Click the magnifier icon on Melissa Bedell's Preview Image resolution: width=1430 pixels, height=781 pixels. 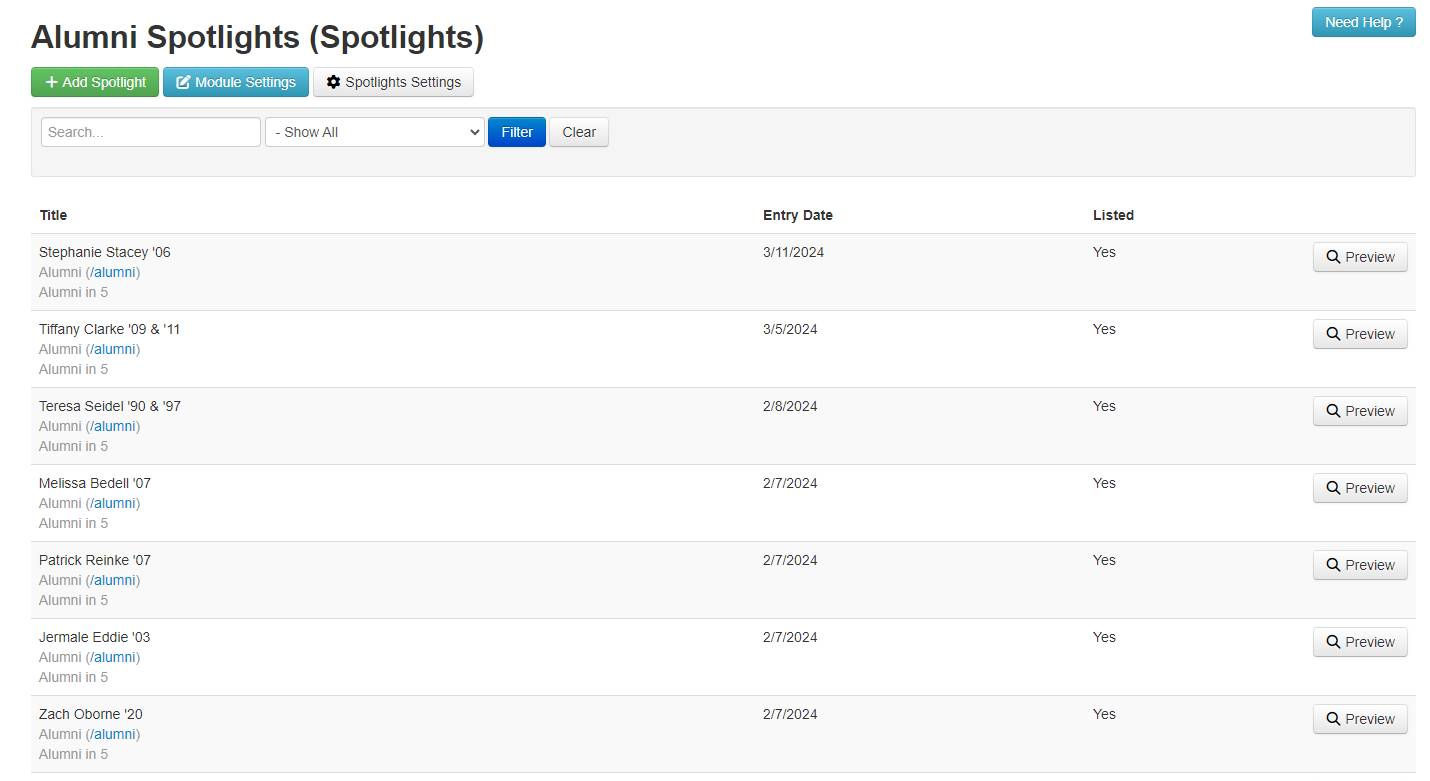click(x=1333, y=488)
